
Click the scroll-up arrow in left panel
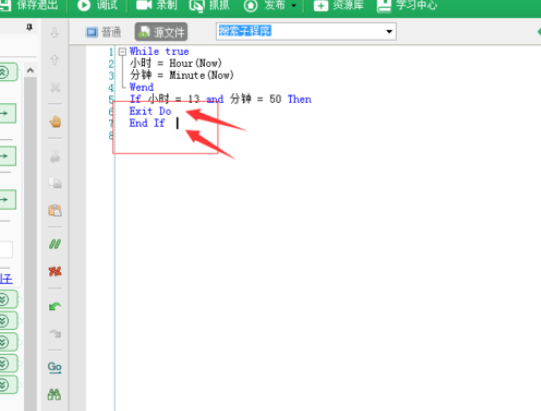pyautogui.click(x=30, y=70)
